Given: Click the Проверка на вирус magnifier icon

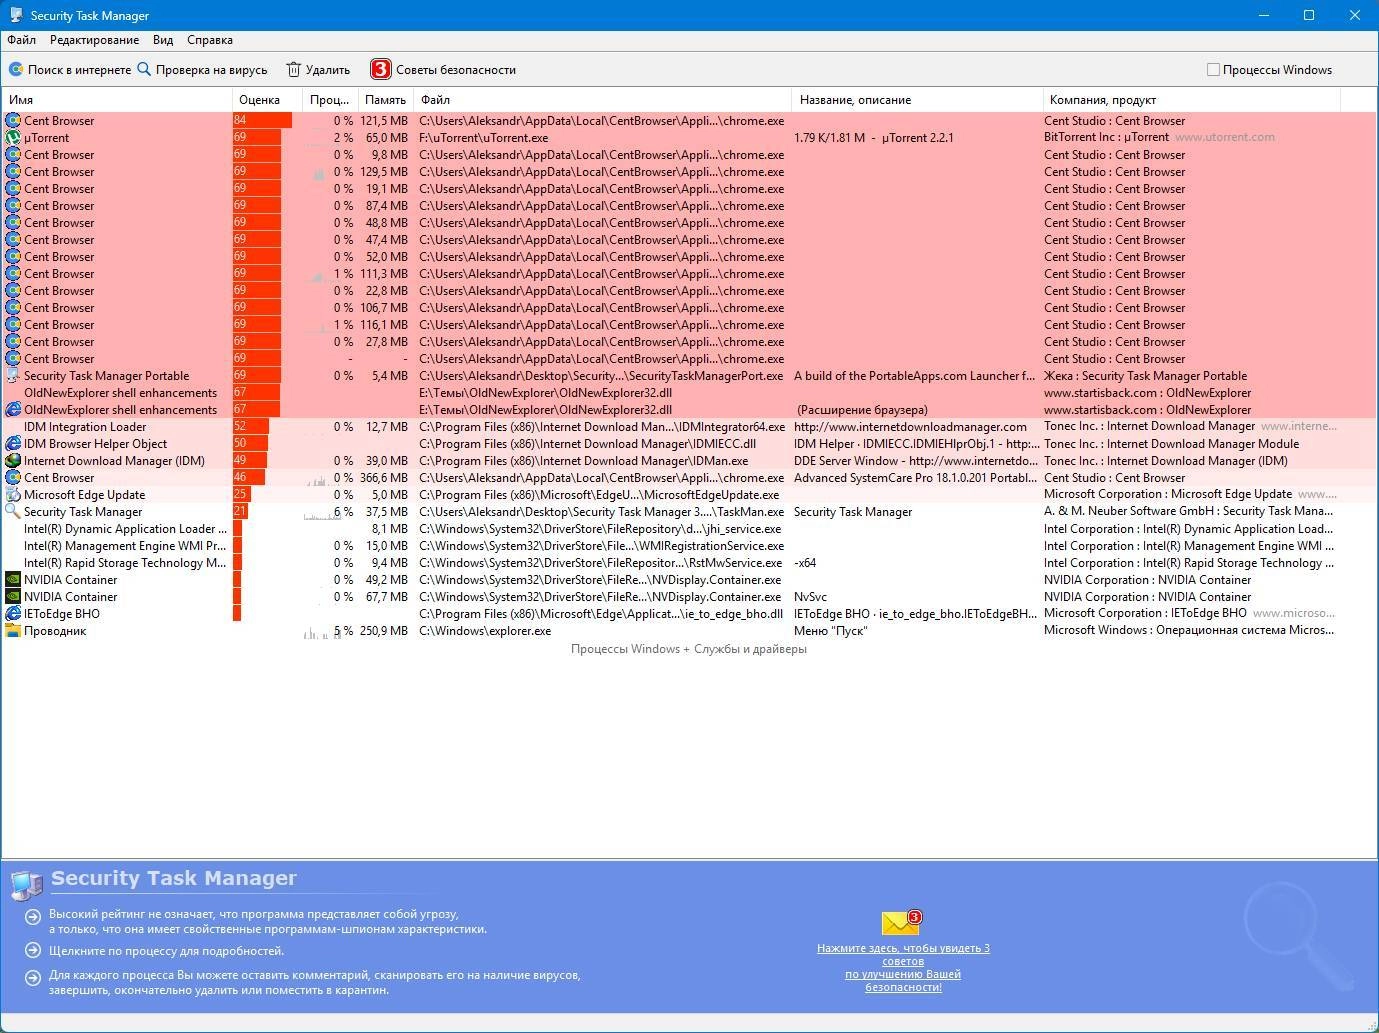Looking at the screenshot, I should point(144,69).
